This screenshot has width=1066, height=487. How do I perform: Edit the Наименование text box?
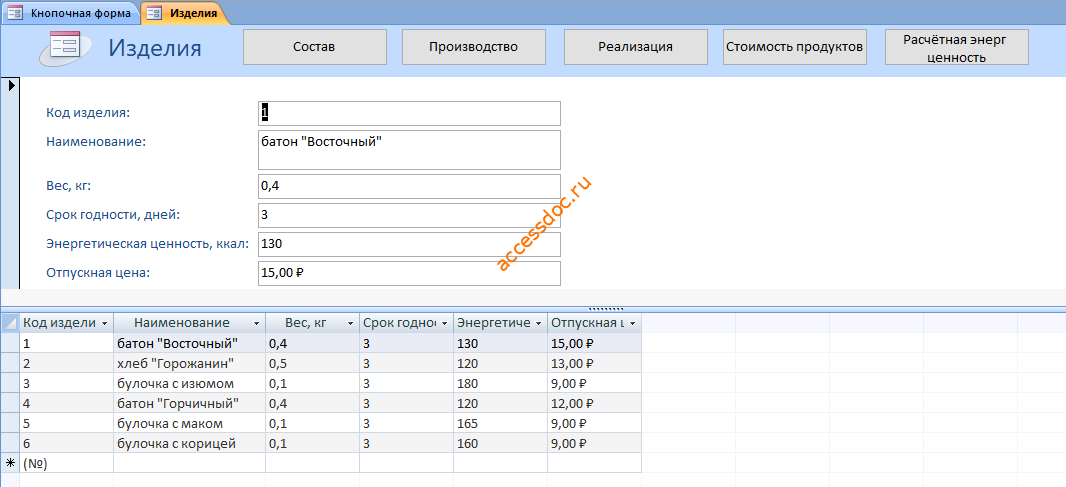409,150
